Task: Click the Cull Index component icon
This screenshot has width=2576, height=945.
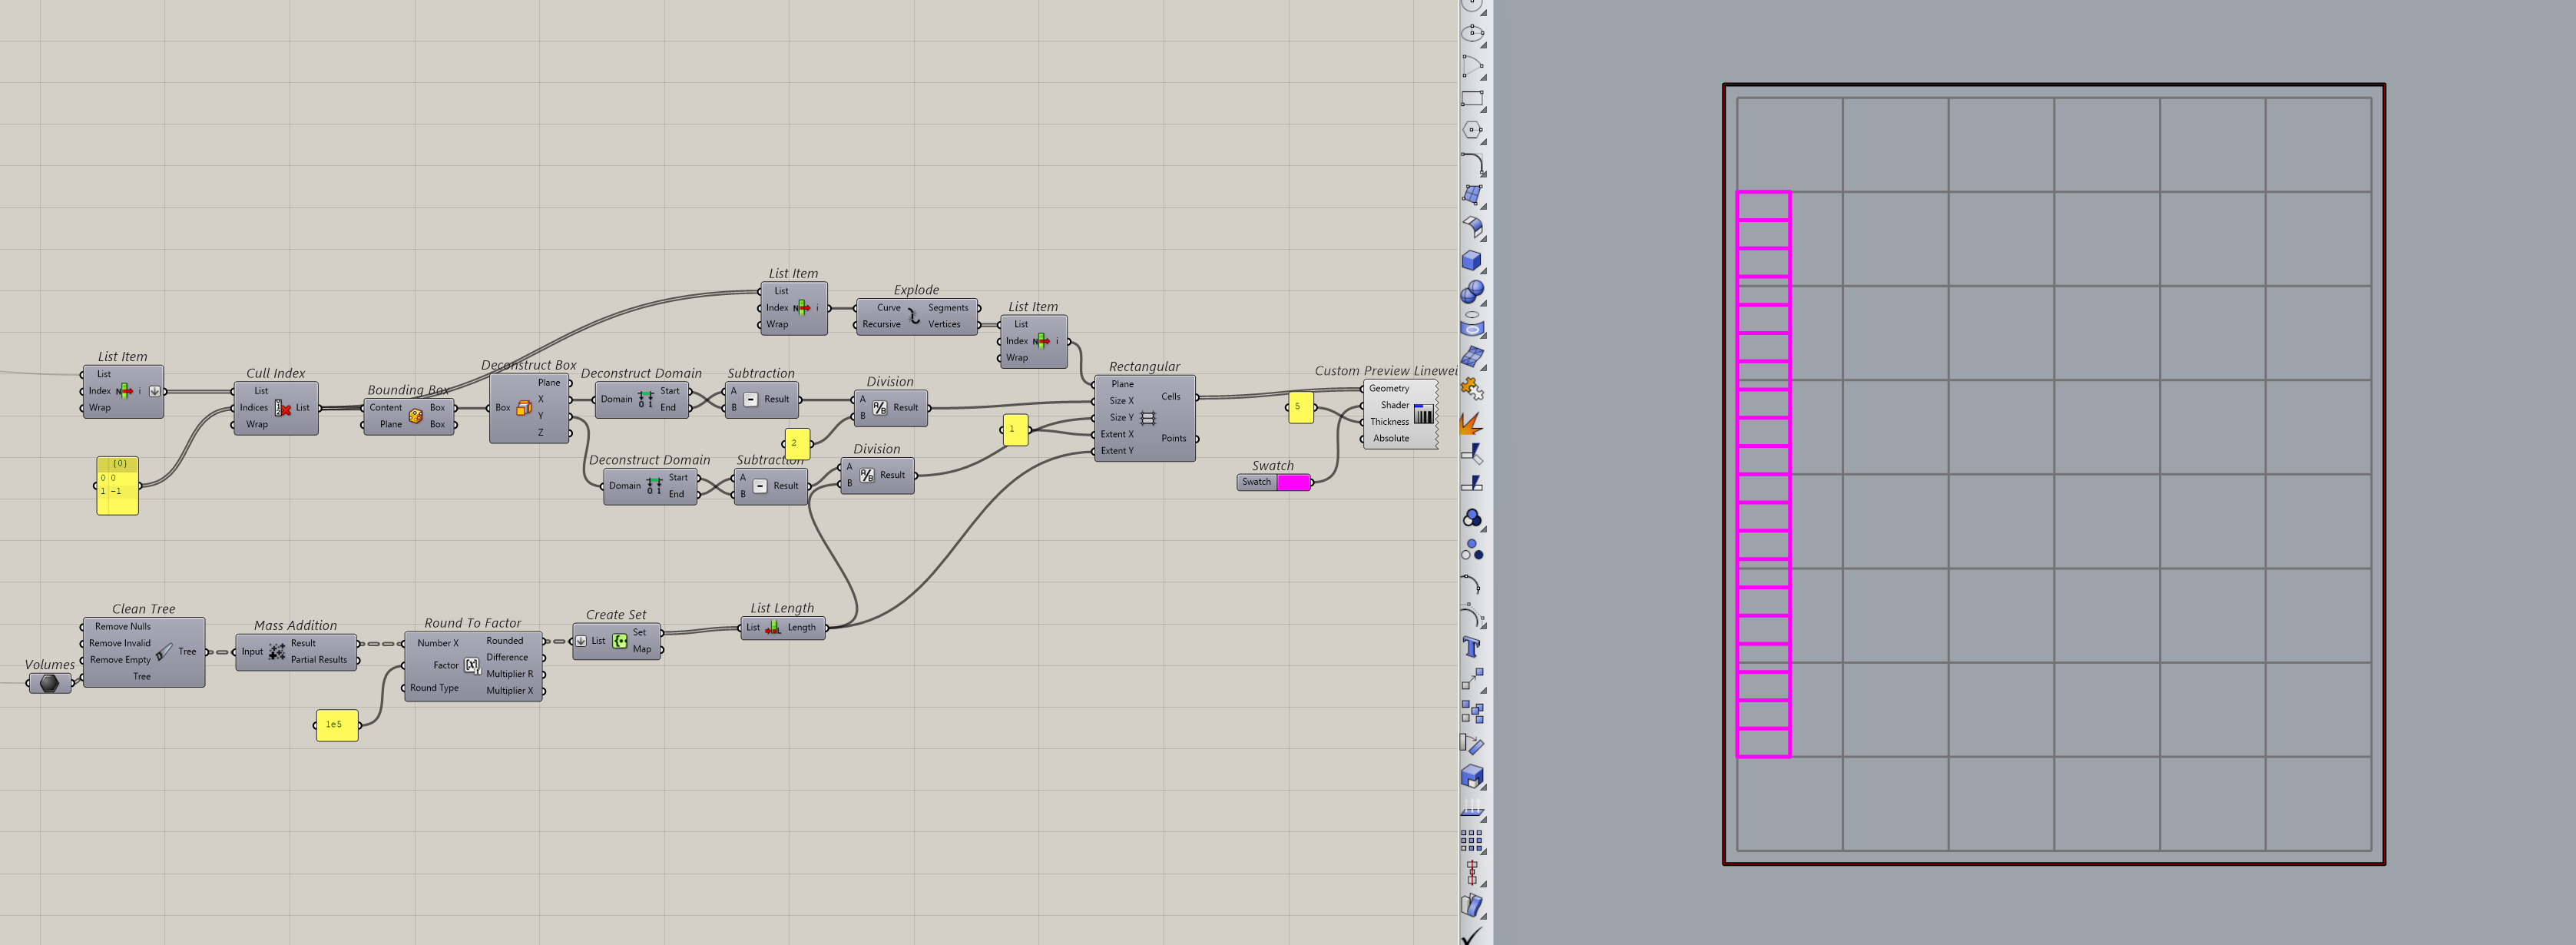Action: coord(283,408)
